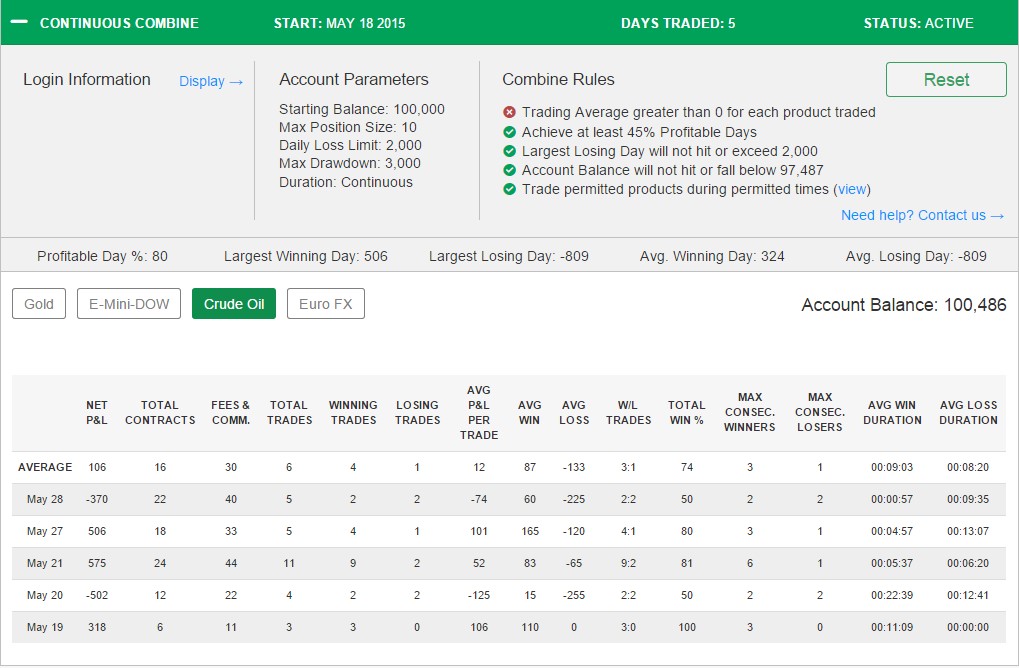
Task: Click the Account Balance: 100,486 text
Action: pos(903,305)
